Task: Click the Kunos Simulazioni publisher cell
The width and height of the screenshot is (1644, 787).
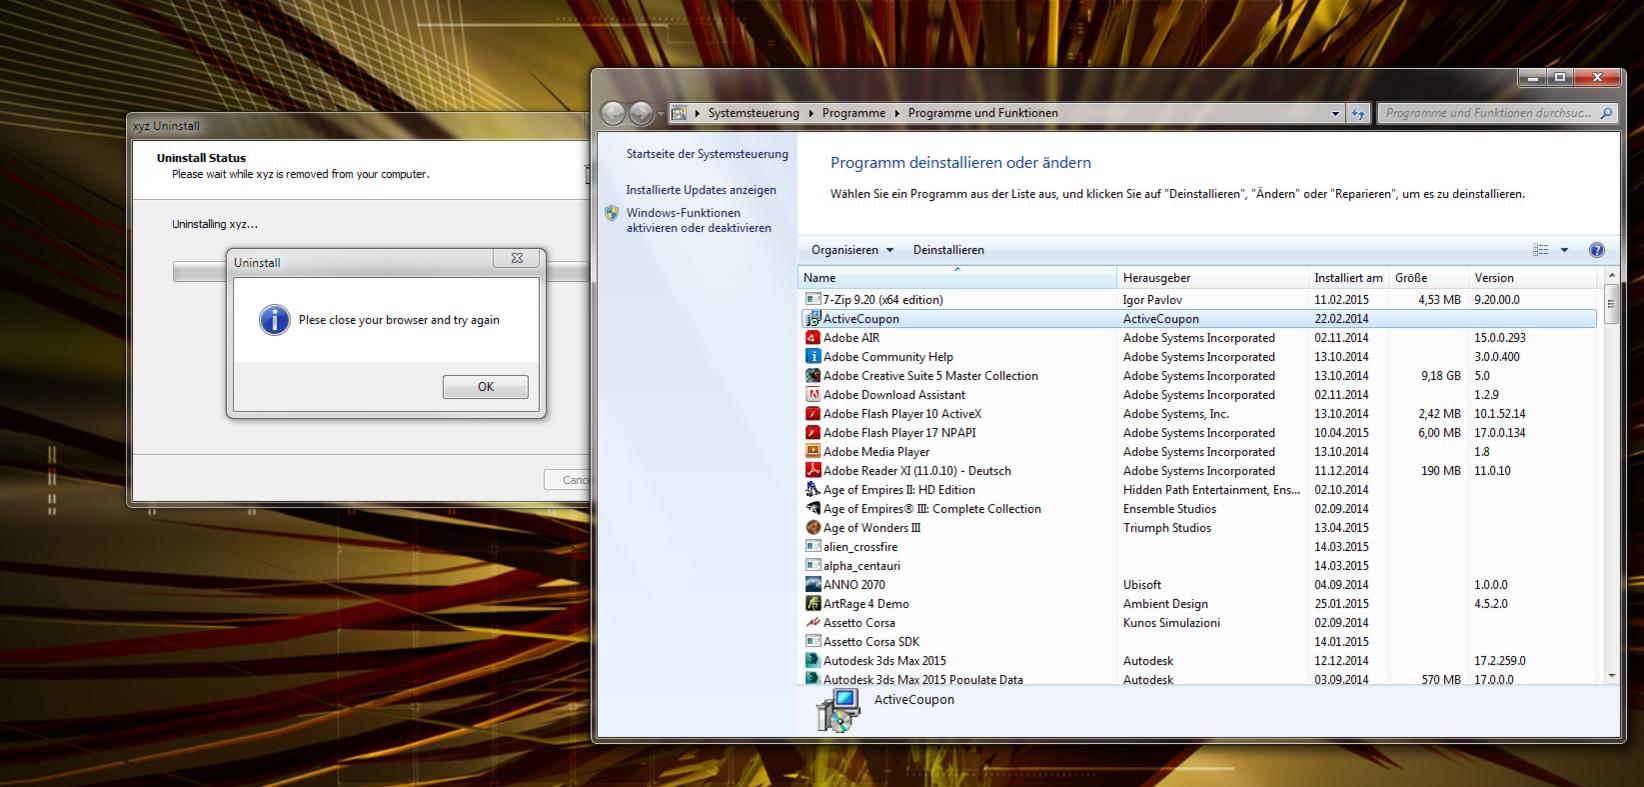Action: click(x=1171, y=622)
